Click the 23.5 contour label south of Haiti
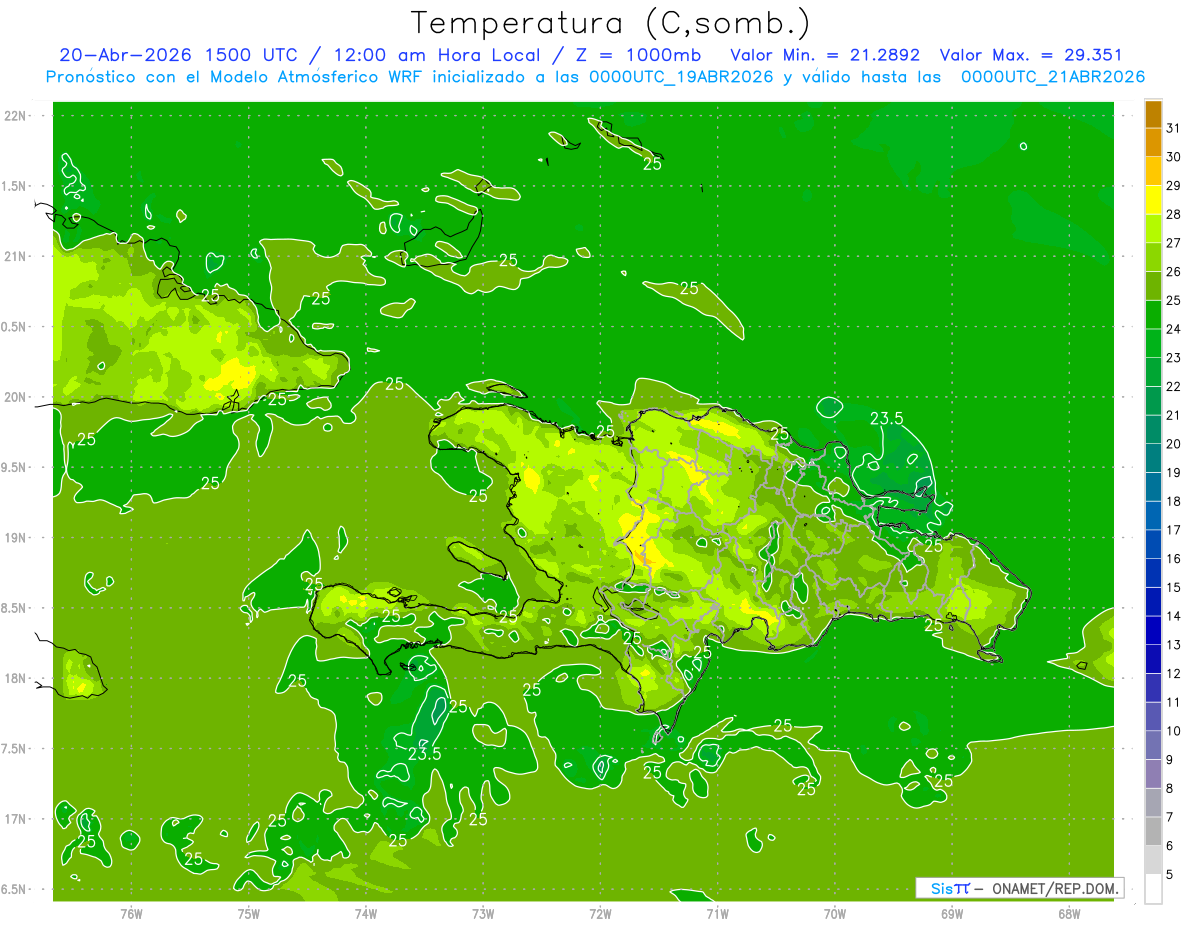Image resolution: width=1200 pixels, height=927 pixels. (424, 753)
